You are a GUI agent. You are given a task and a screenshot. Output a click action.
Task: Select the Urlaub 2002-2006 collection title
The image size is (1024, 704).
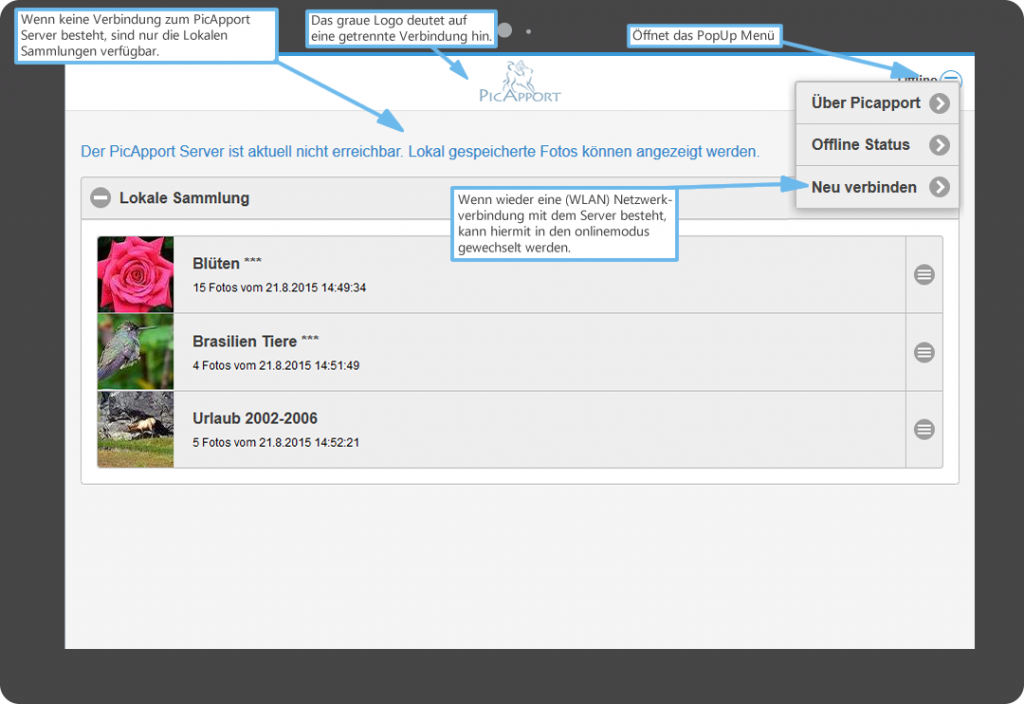(x=255, y=418)
